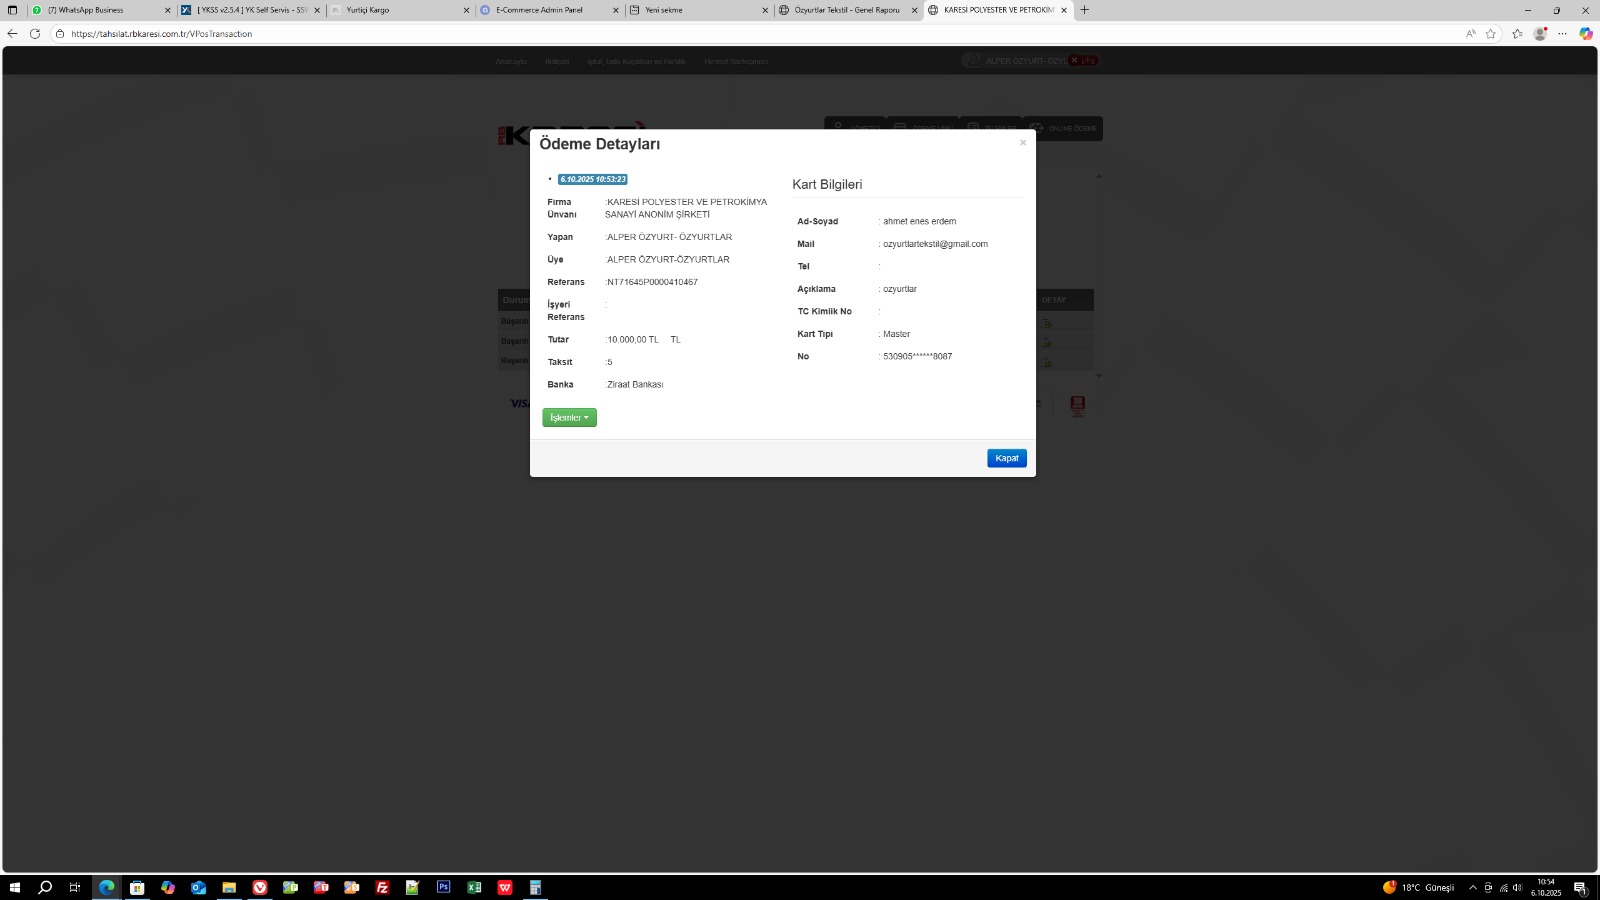Open Outlook from the taskbar
This screenshot has width=1600, height=900.
click(198, 887)
